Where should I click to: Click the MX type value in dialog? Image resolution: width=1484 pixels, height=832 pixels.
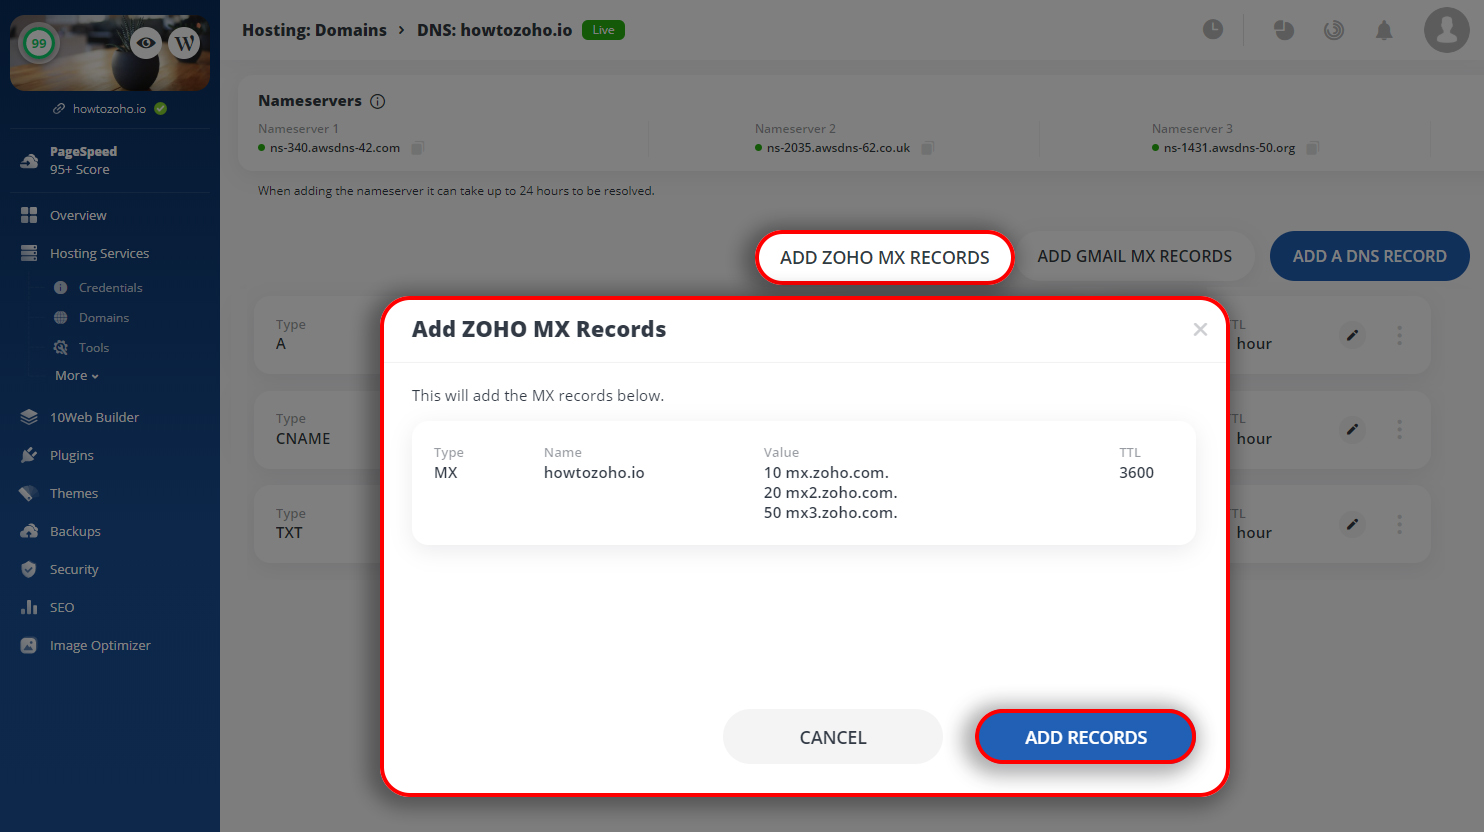pyautogui.click(x=445, y=472)
